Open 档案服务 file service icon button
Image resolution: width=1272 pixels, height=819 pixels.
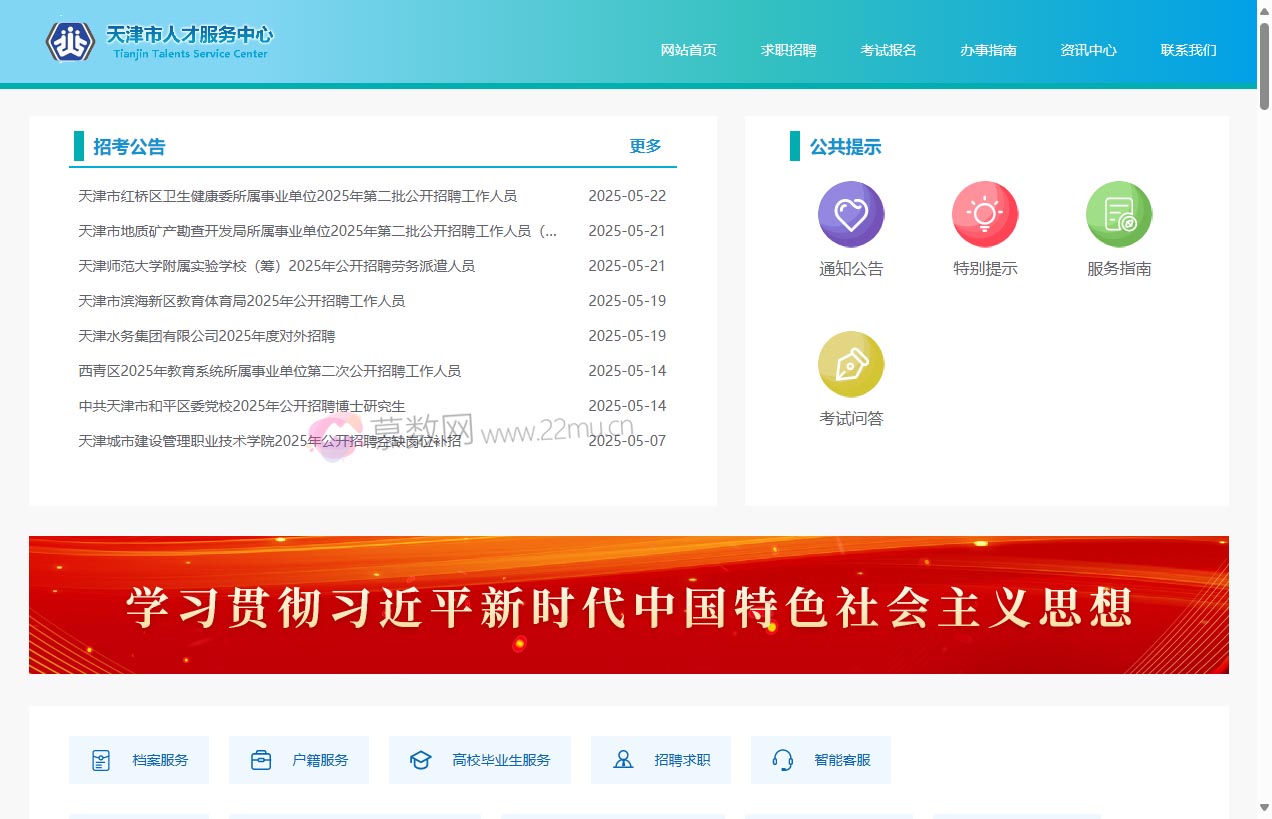tap(139, 760)
